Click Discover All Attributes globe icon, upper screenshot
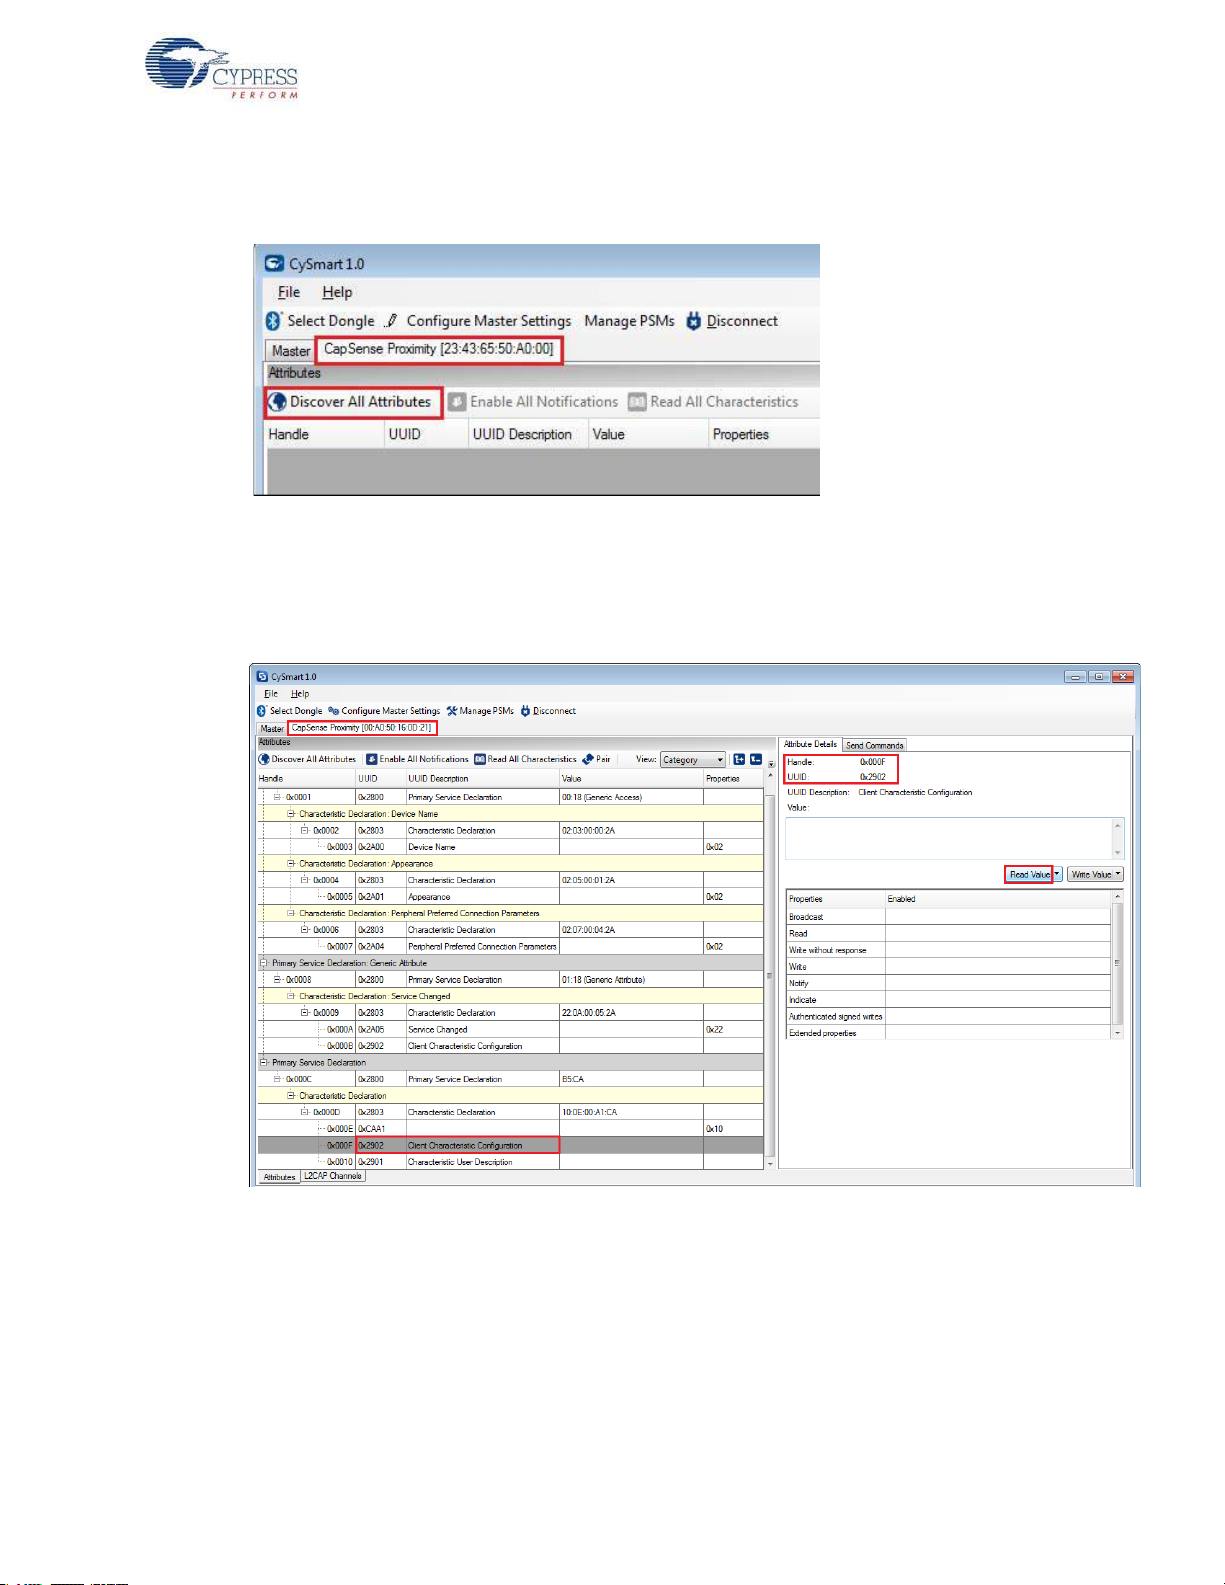Screen dimensions: 1225x1585 [x=277, y=402]
